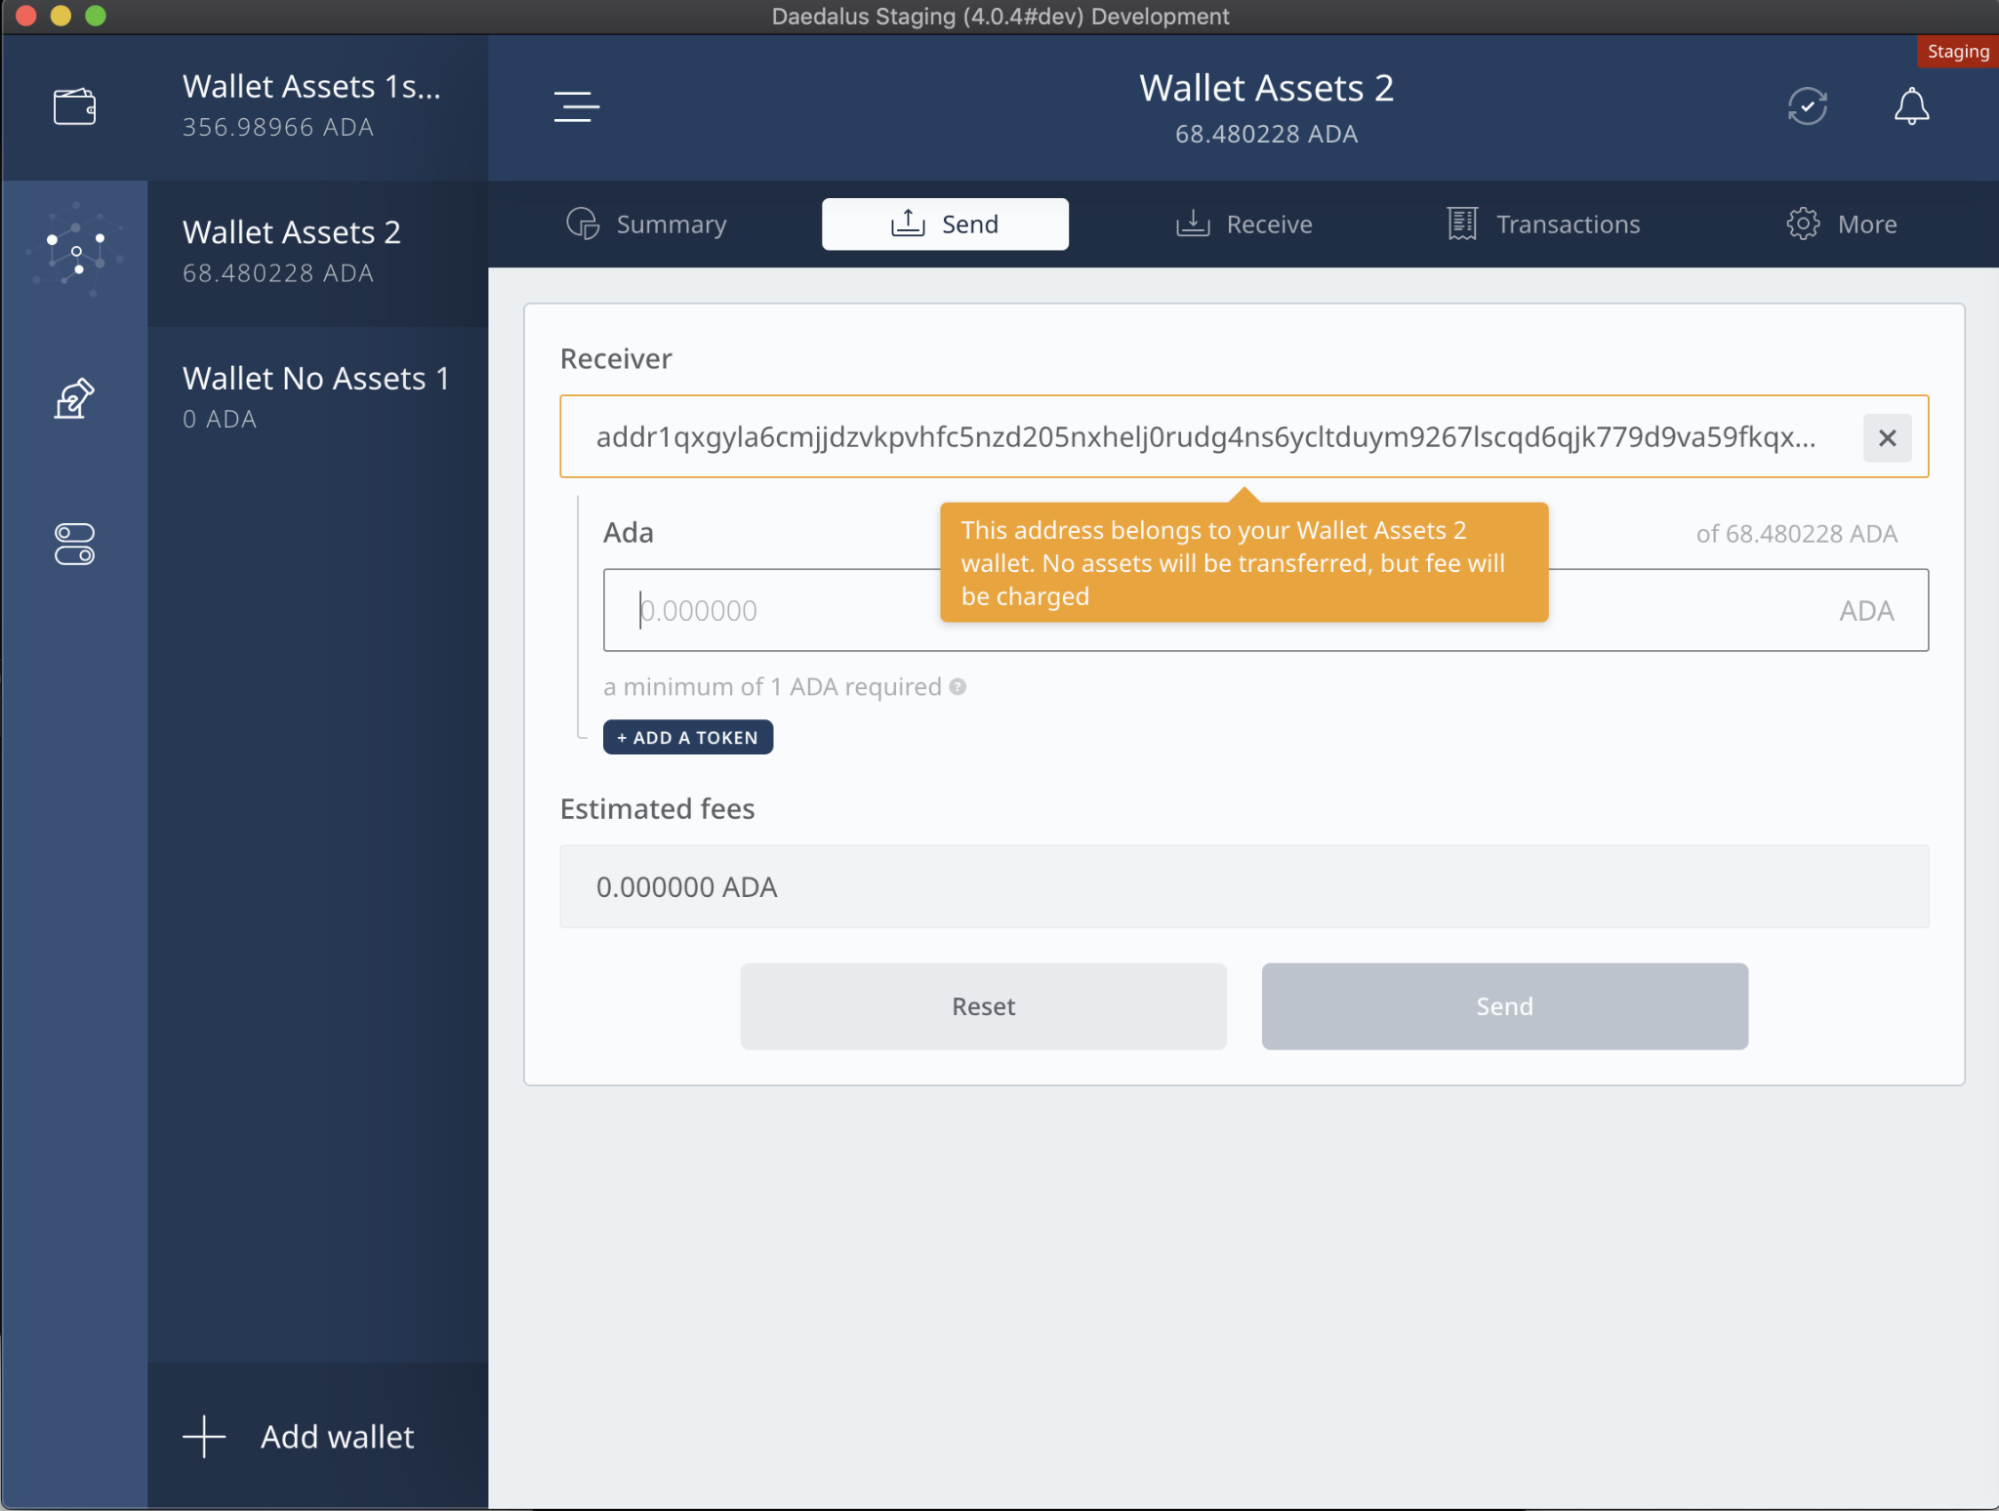Click the hamburger menu icon

click(576, 107)
